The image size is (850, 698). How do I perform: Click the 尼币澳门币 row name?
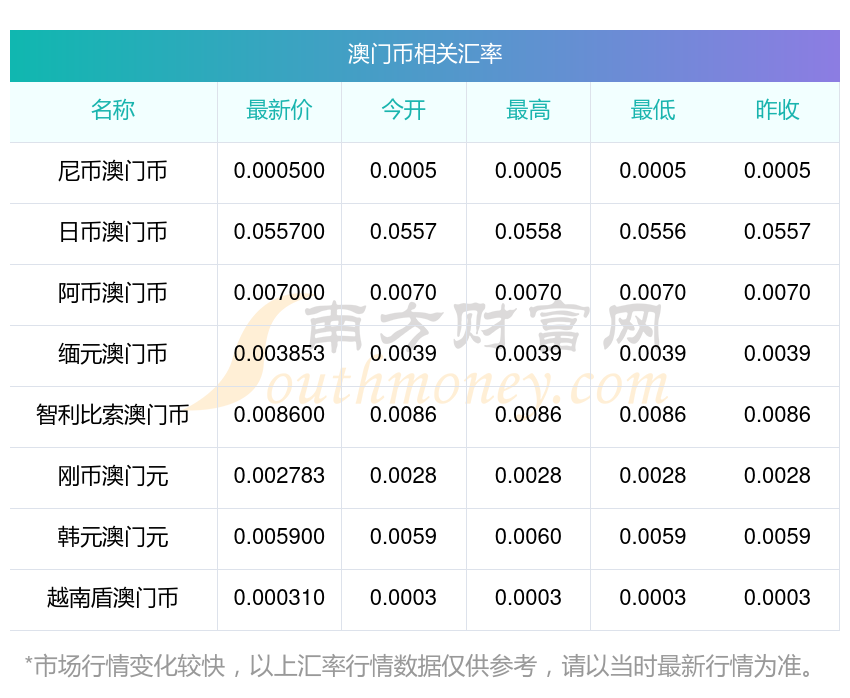click(x=113, y=171)
